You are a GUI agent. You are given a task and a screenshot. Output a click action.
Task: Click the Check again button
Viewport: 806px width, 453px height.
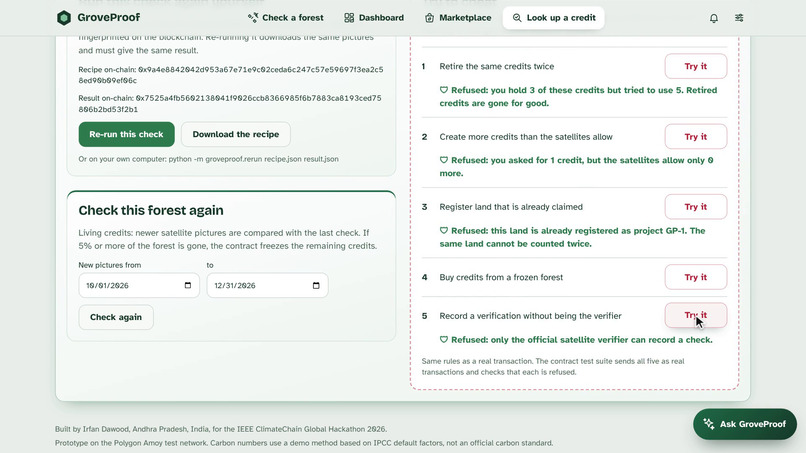tap(116, 317)
